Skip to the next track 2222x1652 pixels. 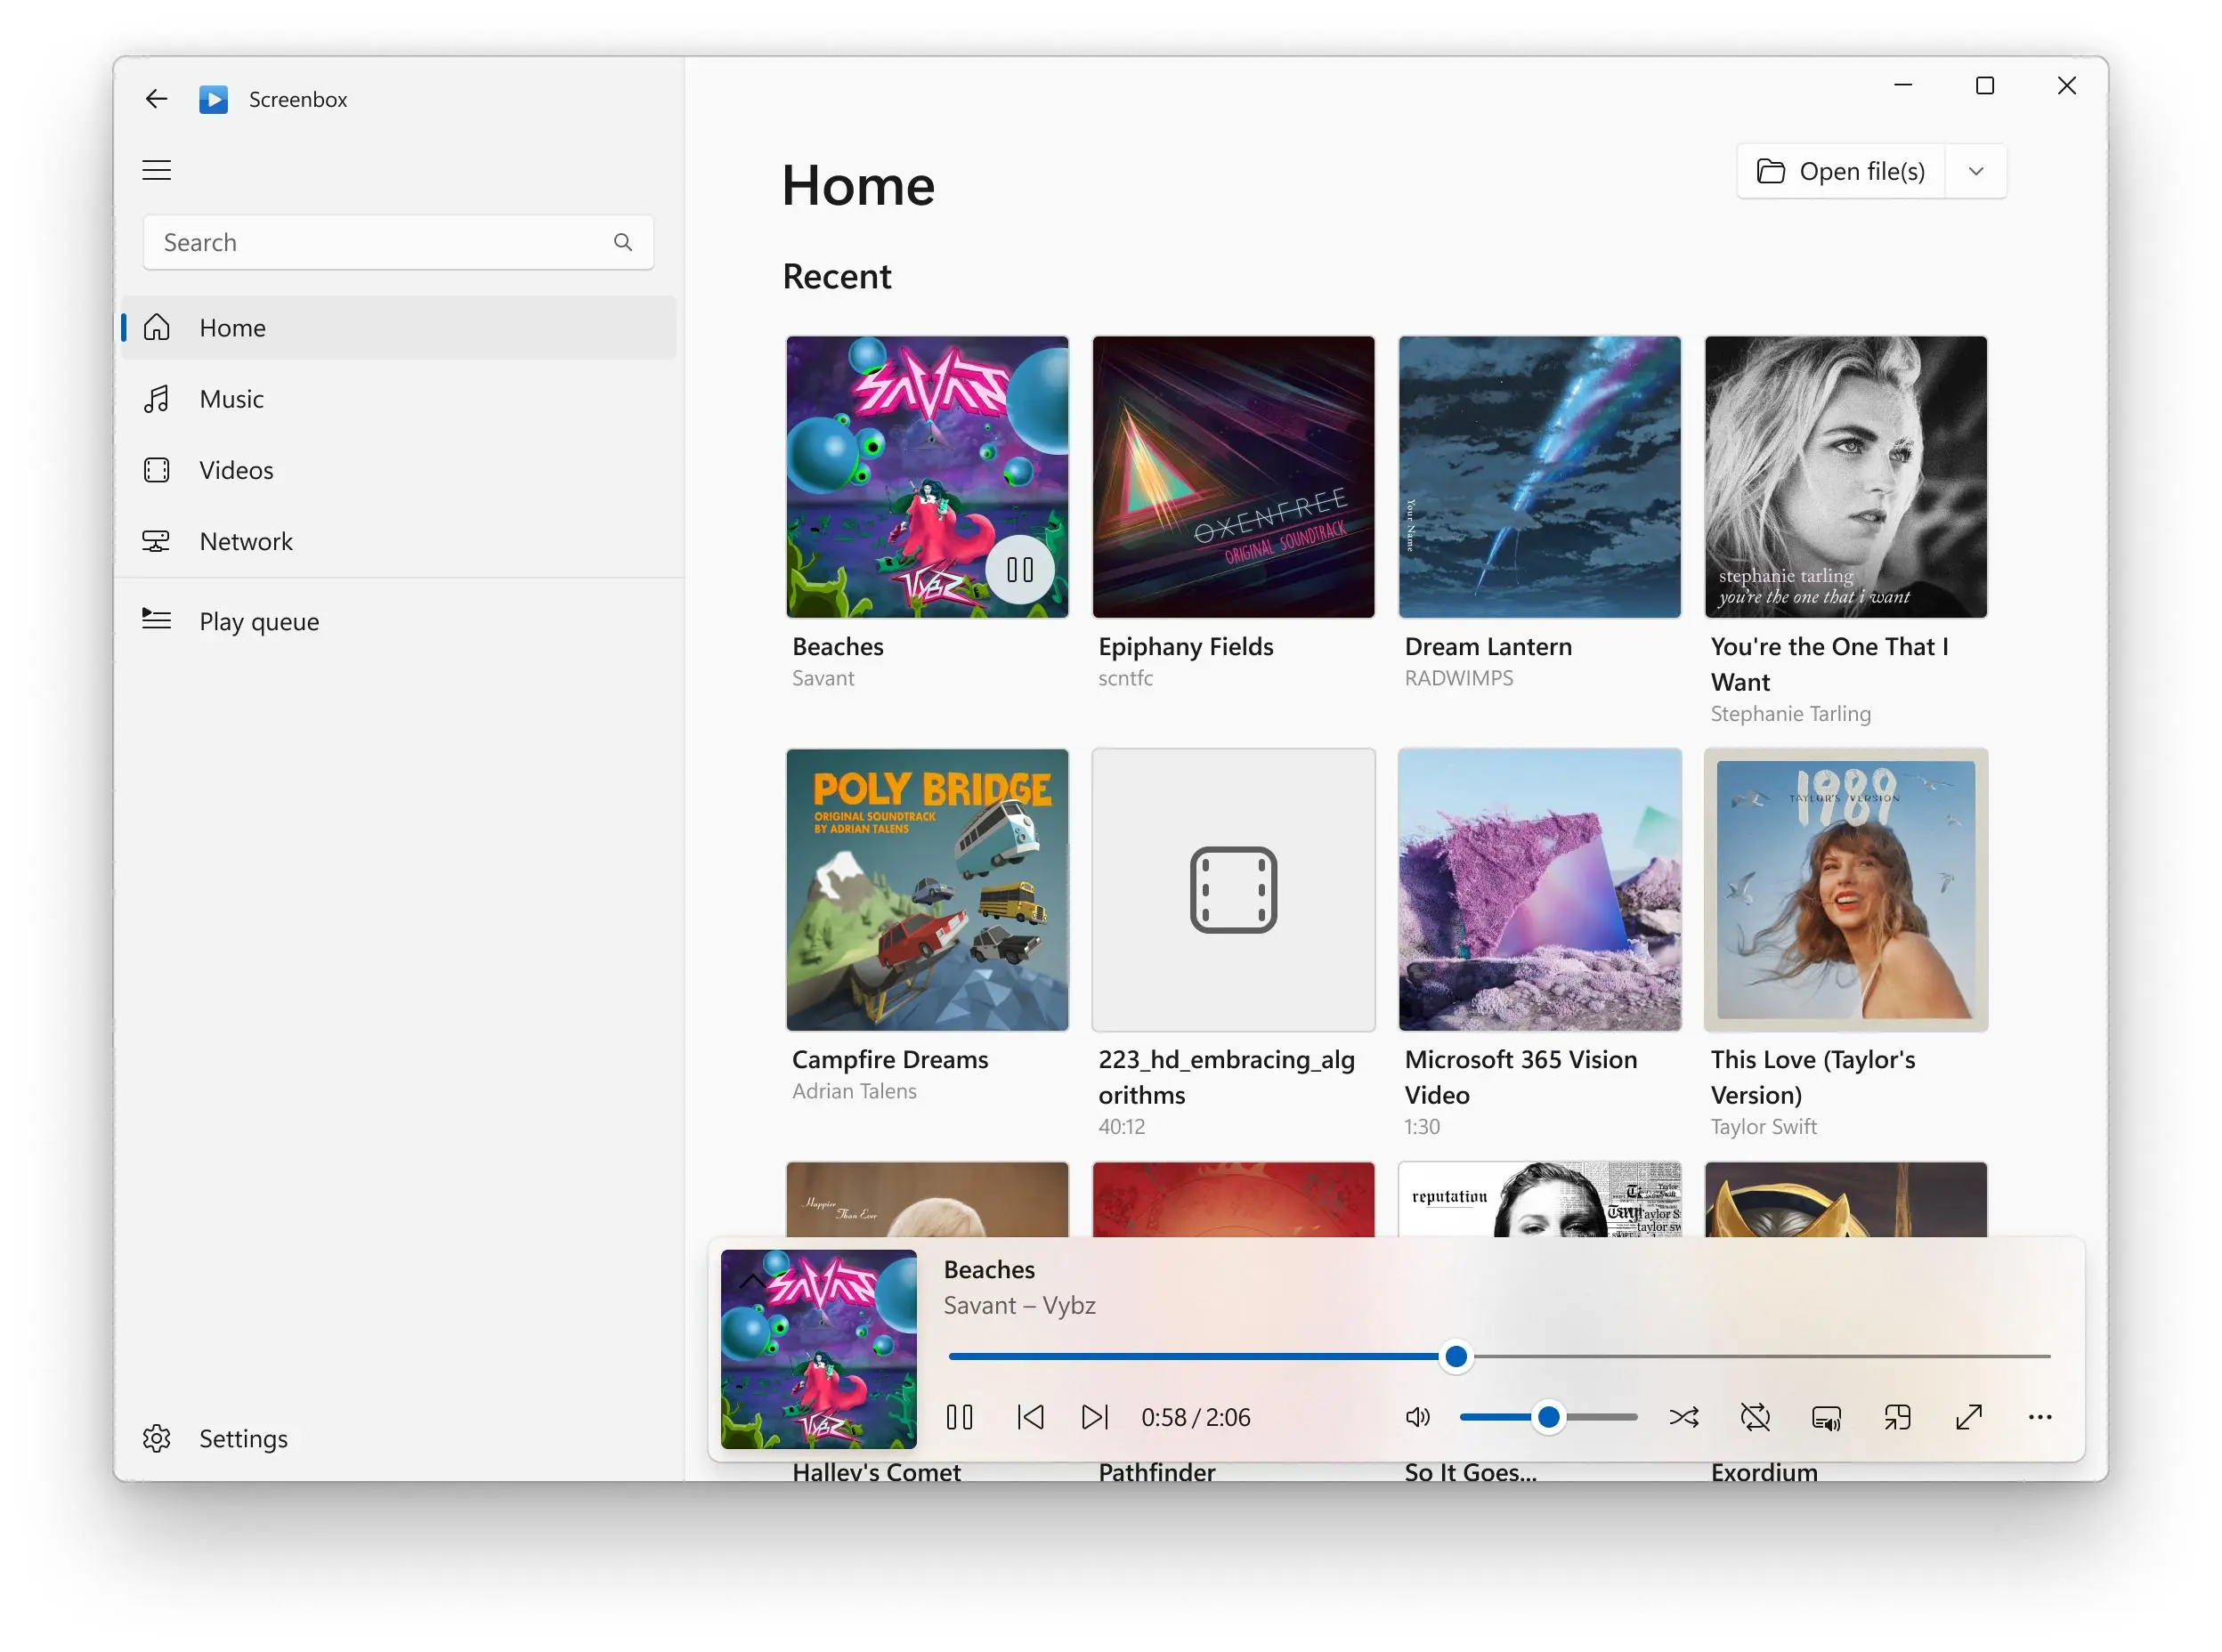pyautogui.click(x=1095, y=1417)
